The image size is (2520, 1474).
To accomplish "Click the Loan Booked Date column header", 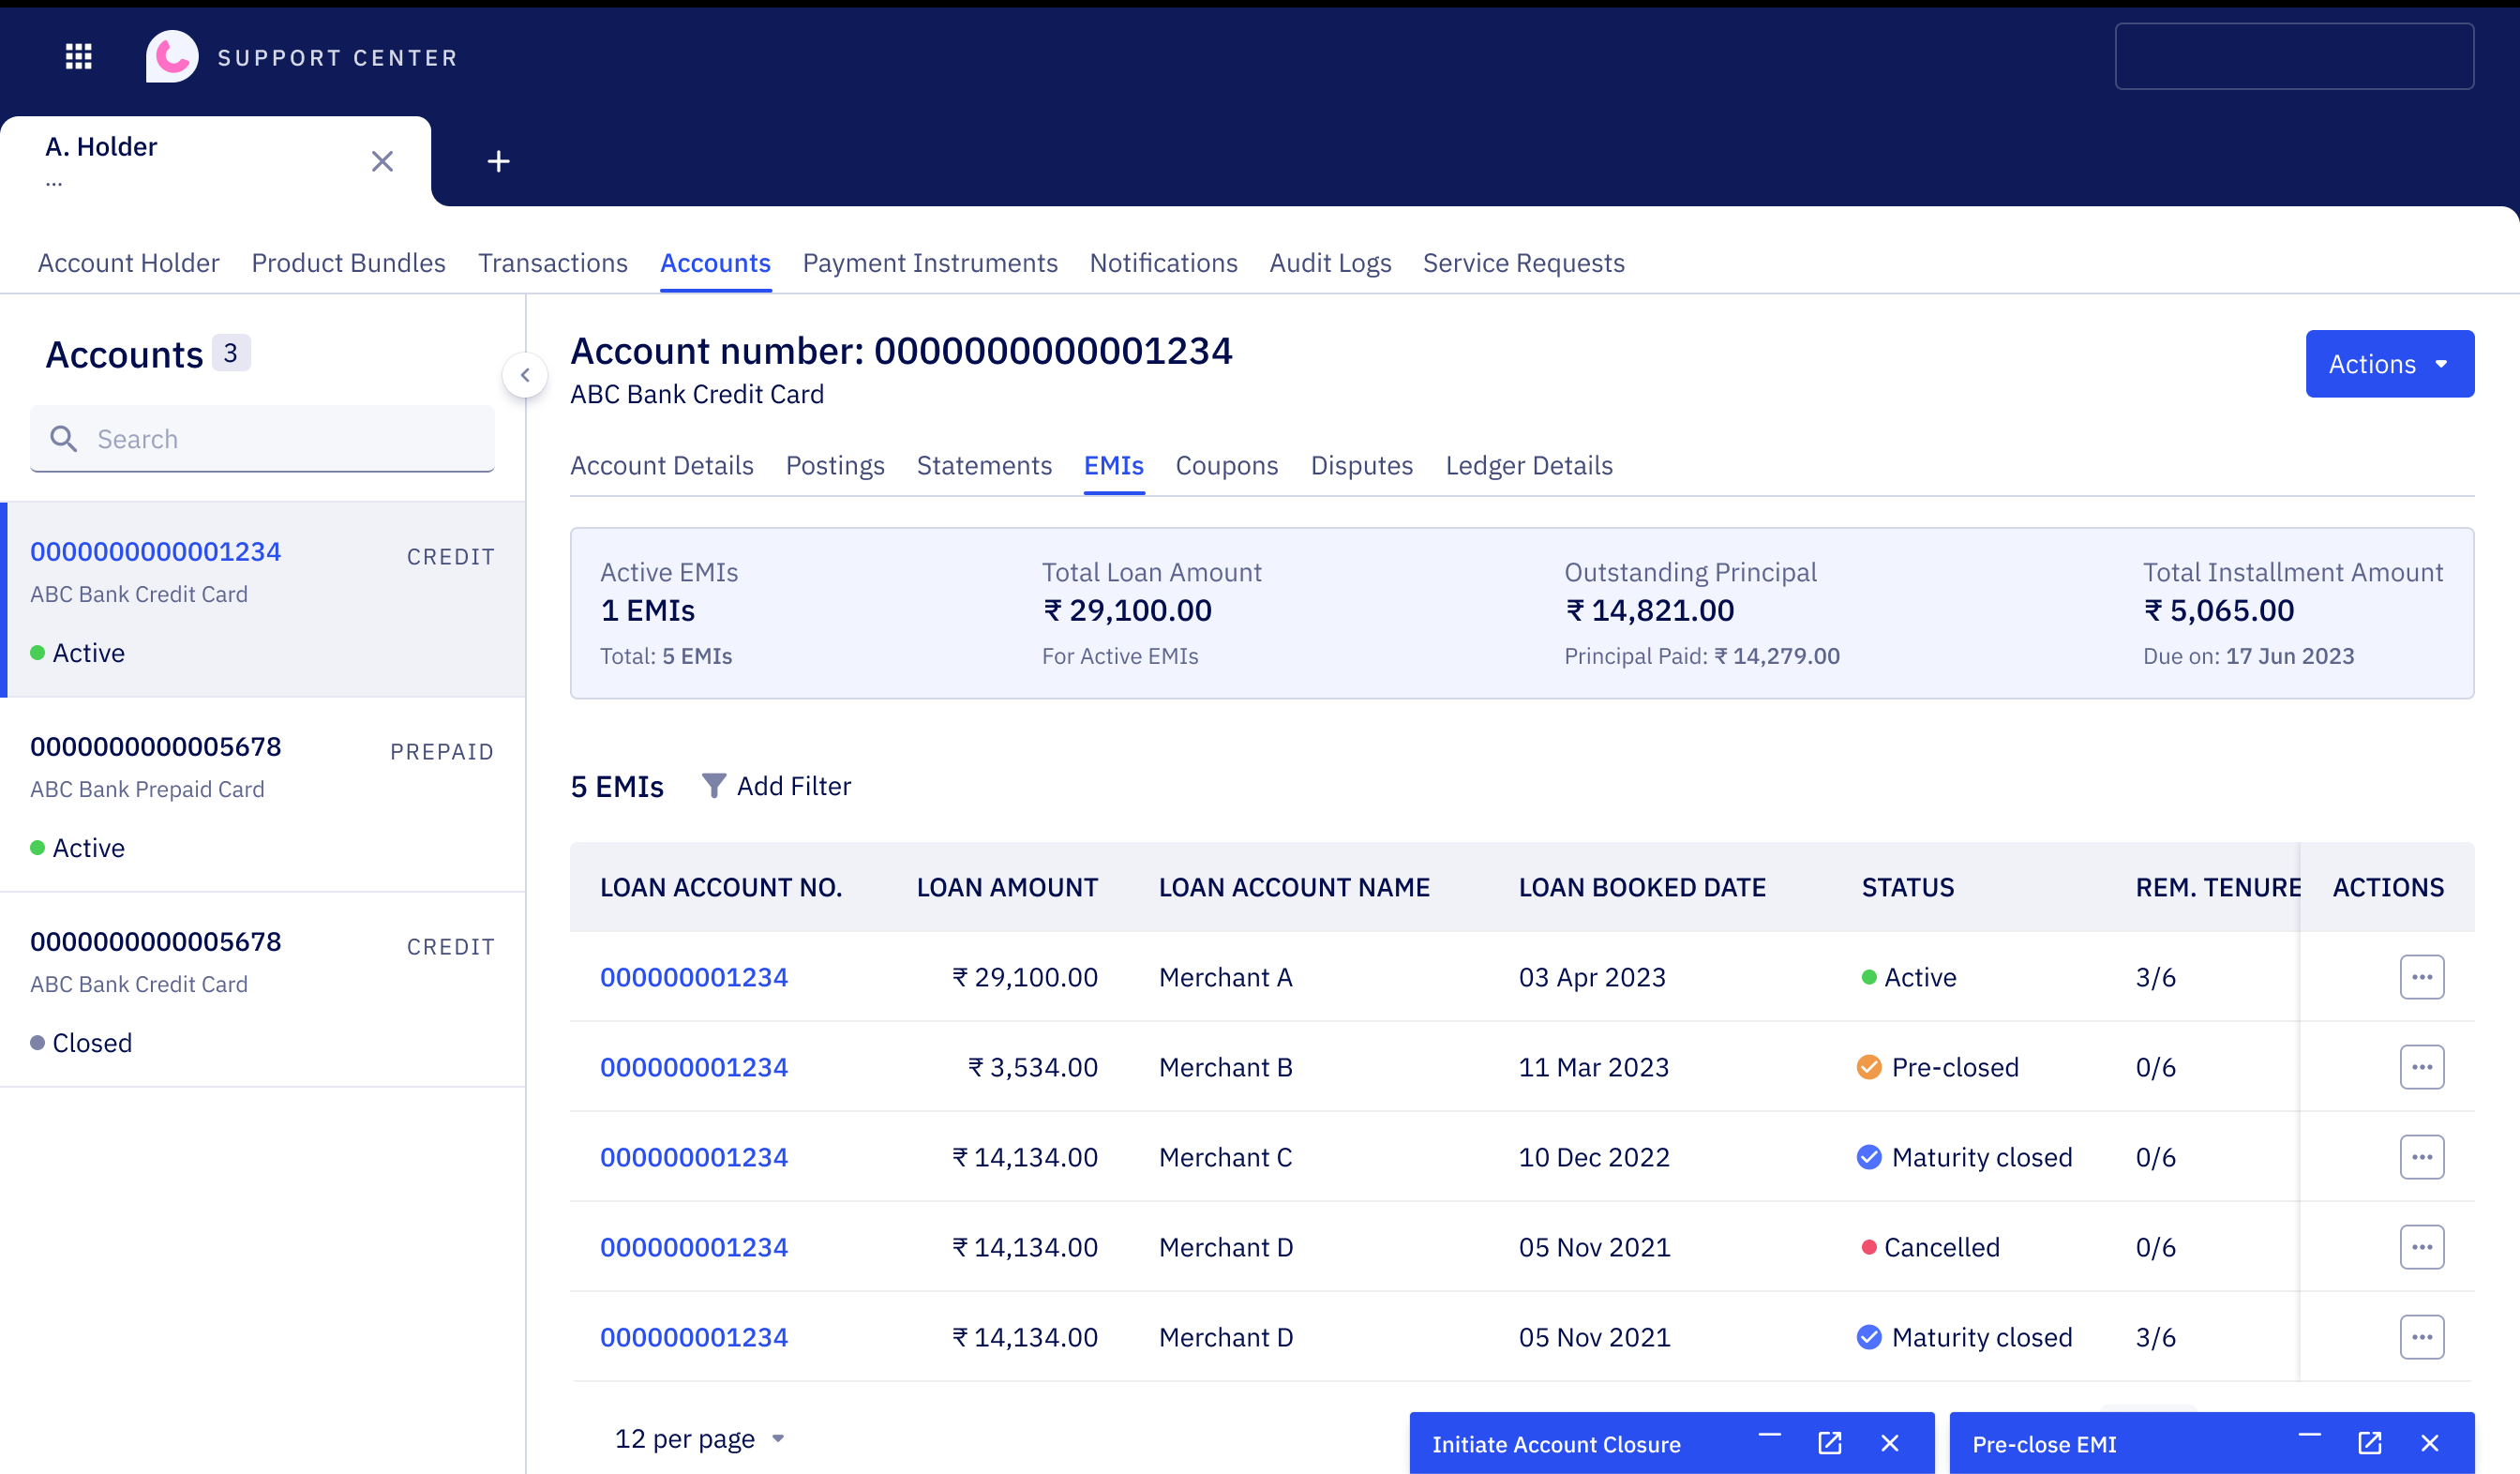I will 1642,887.
